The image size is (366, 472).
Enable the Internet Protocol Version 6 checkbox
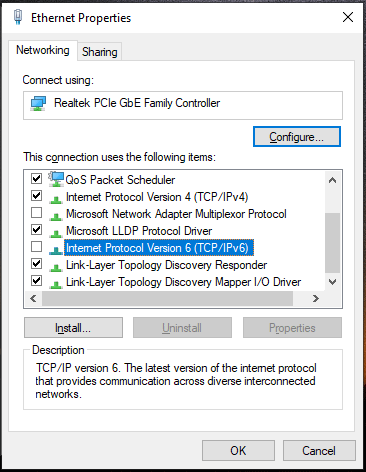point(36,247)
